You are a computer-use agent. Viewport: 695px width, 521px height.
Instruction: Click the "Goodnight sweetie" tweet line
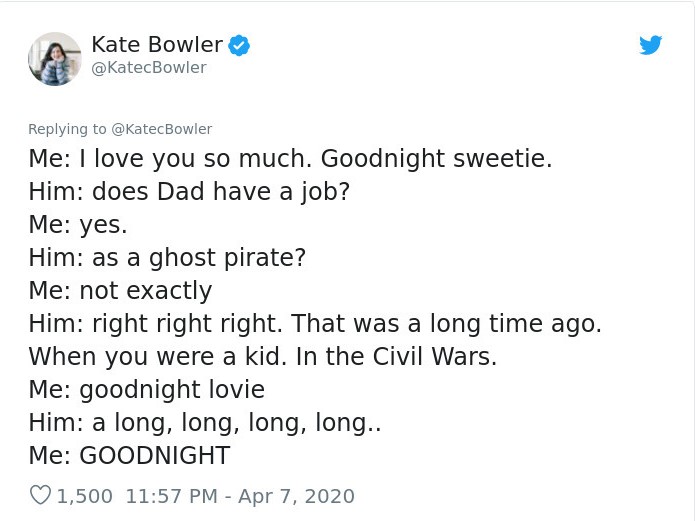(290, 159)
